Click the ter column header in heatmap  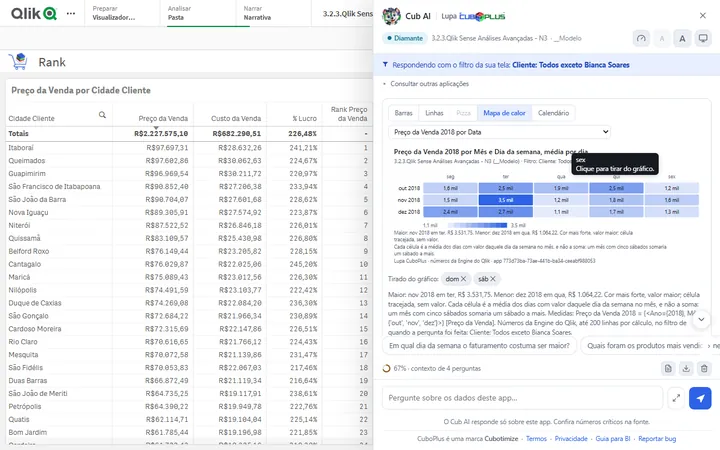click(x=506, y=176)
